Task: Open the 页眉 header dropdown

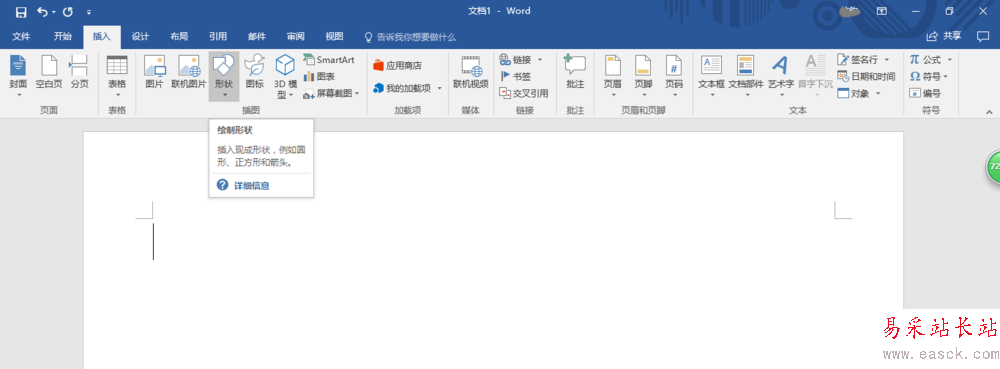Action: [x=613, y=76]
